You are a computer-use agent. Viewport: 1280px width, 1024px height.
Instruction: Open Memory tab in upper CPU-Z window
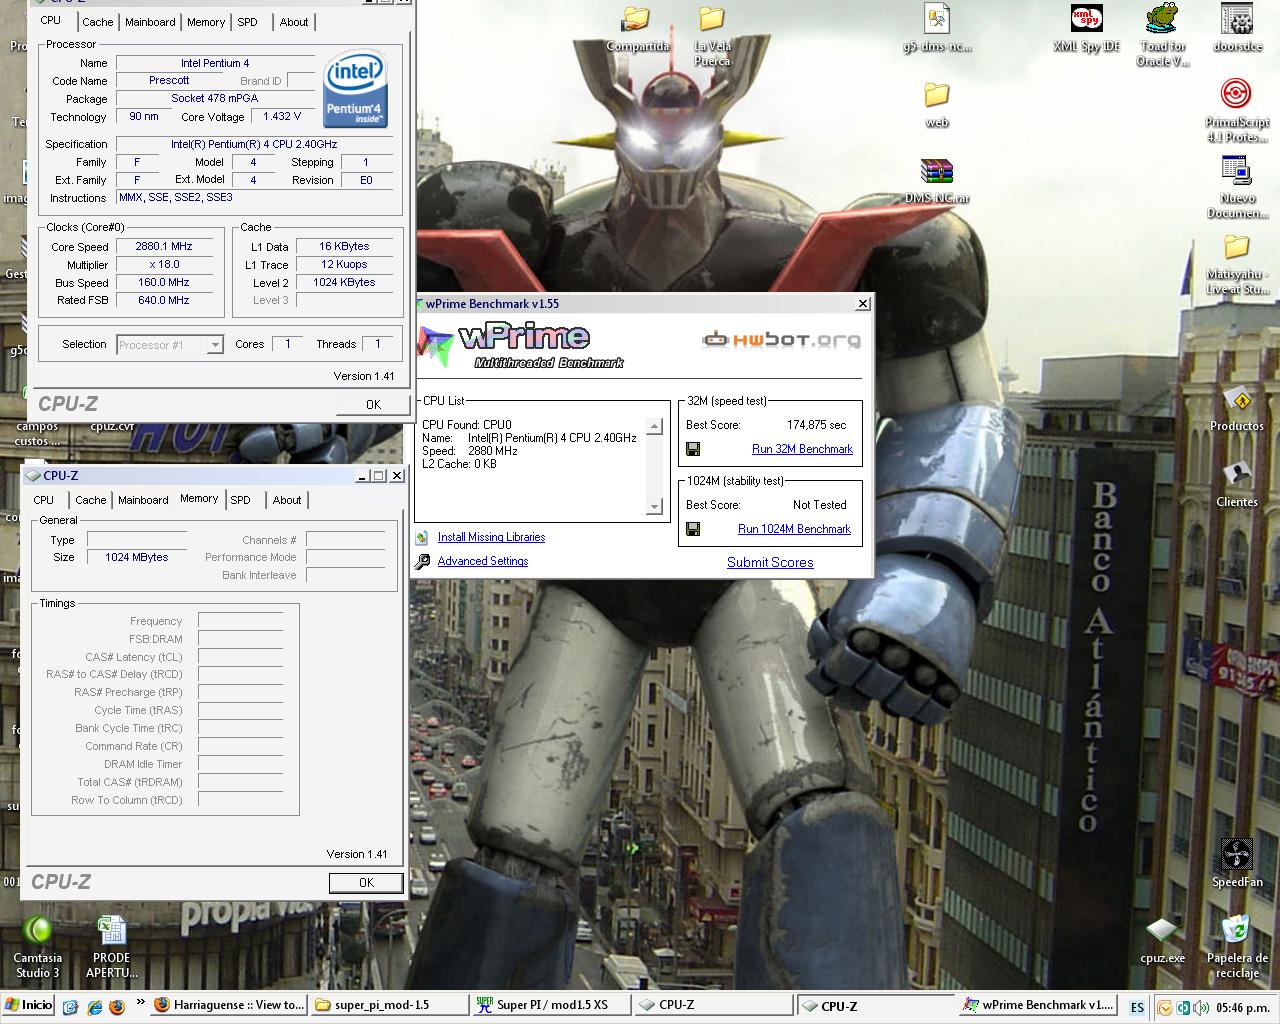[x=206, y=21]
